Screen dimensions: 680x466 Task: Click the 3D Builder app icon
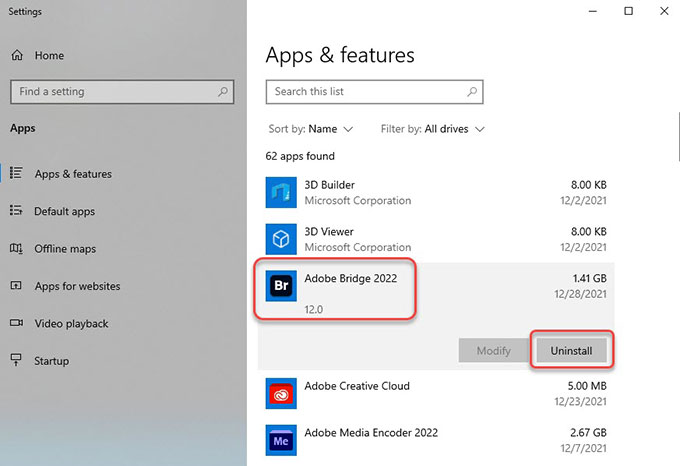coord(281,192)
